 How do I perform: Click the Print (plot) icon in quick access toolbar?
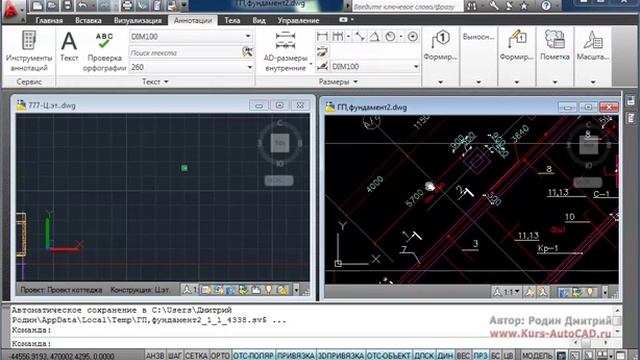tap(127, 5)
